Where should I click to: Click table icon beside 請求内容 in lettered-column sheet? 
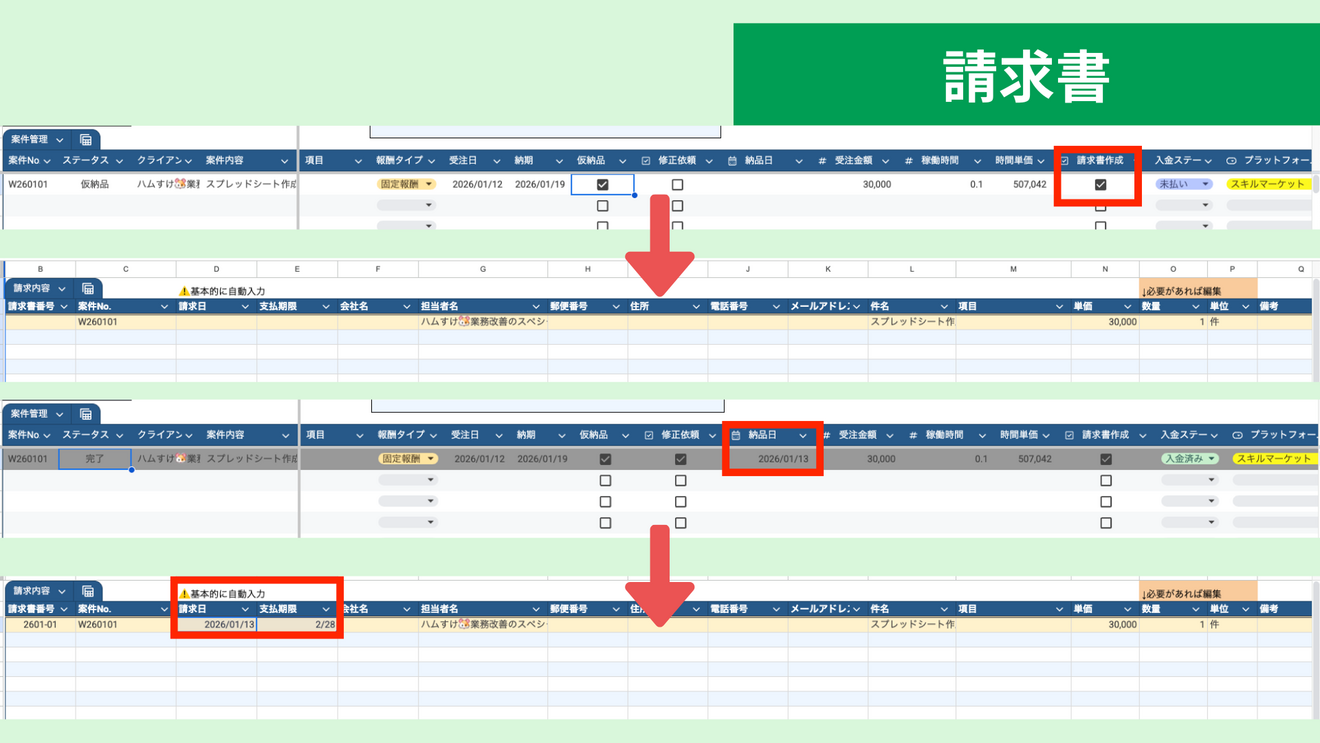point(88,288)
